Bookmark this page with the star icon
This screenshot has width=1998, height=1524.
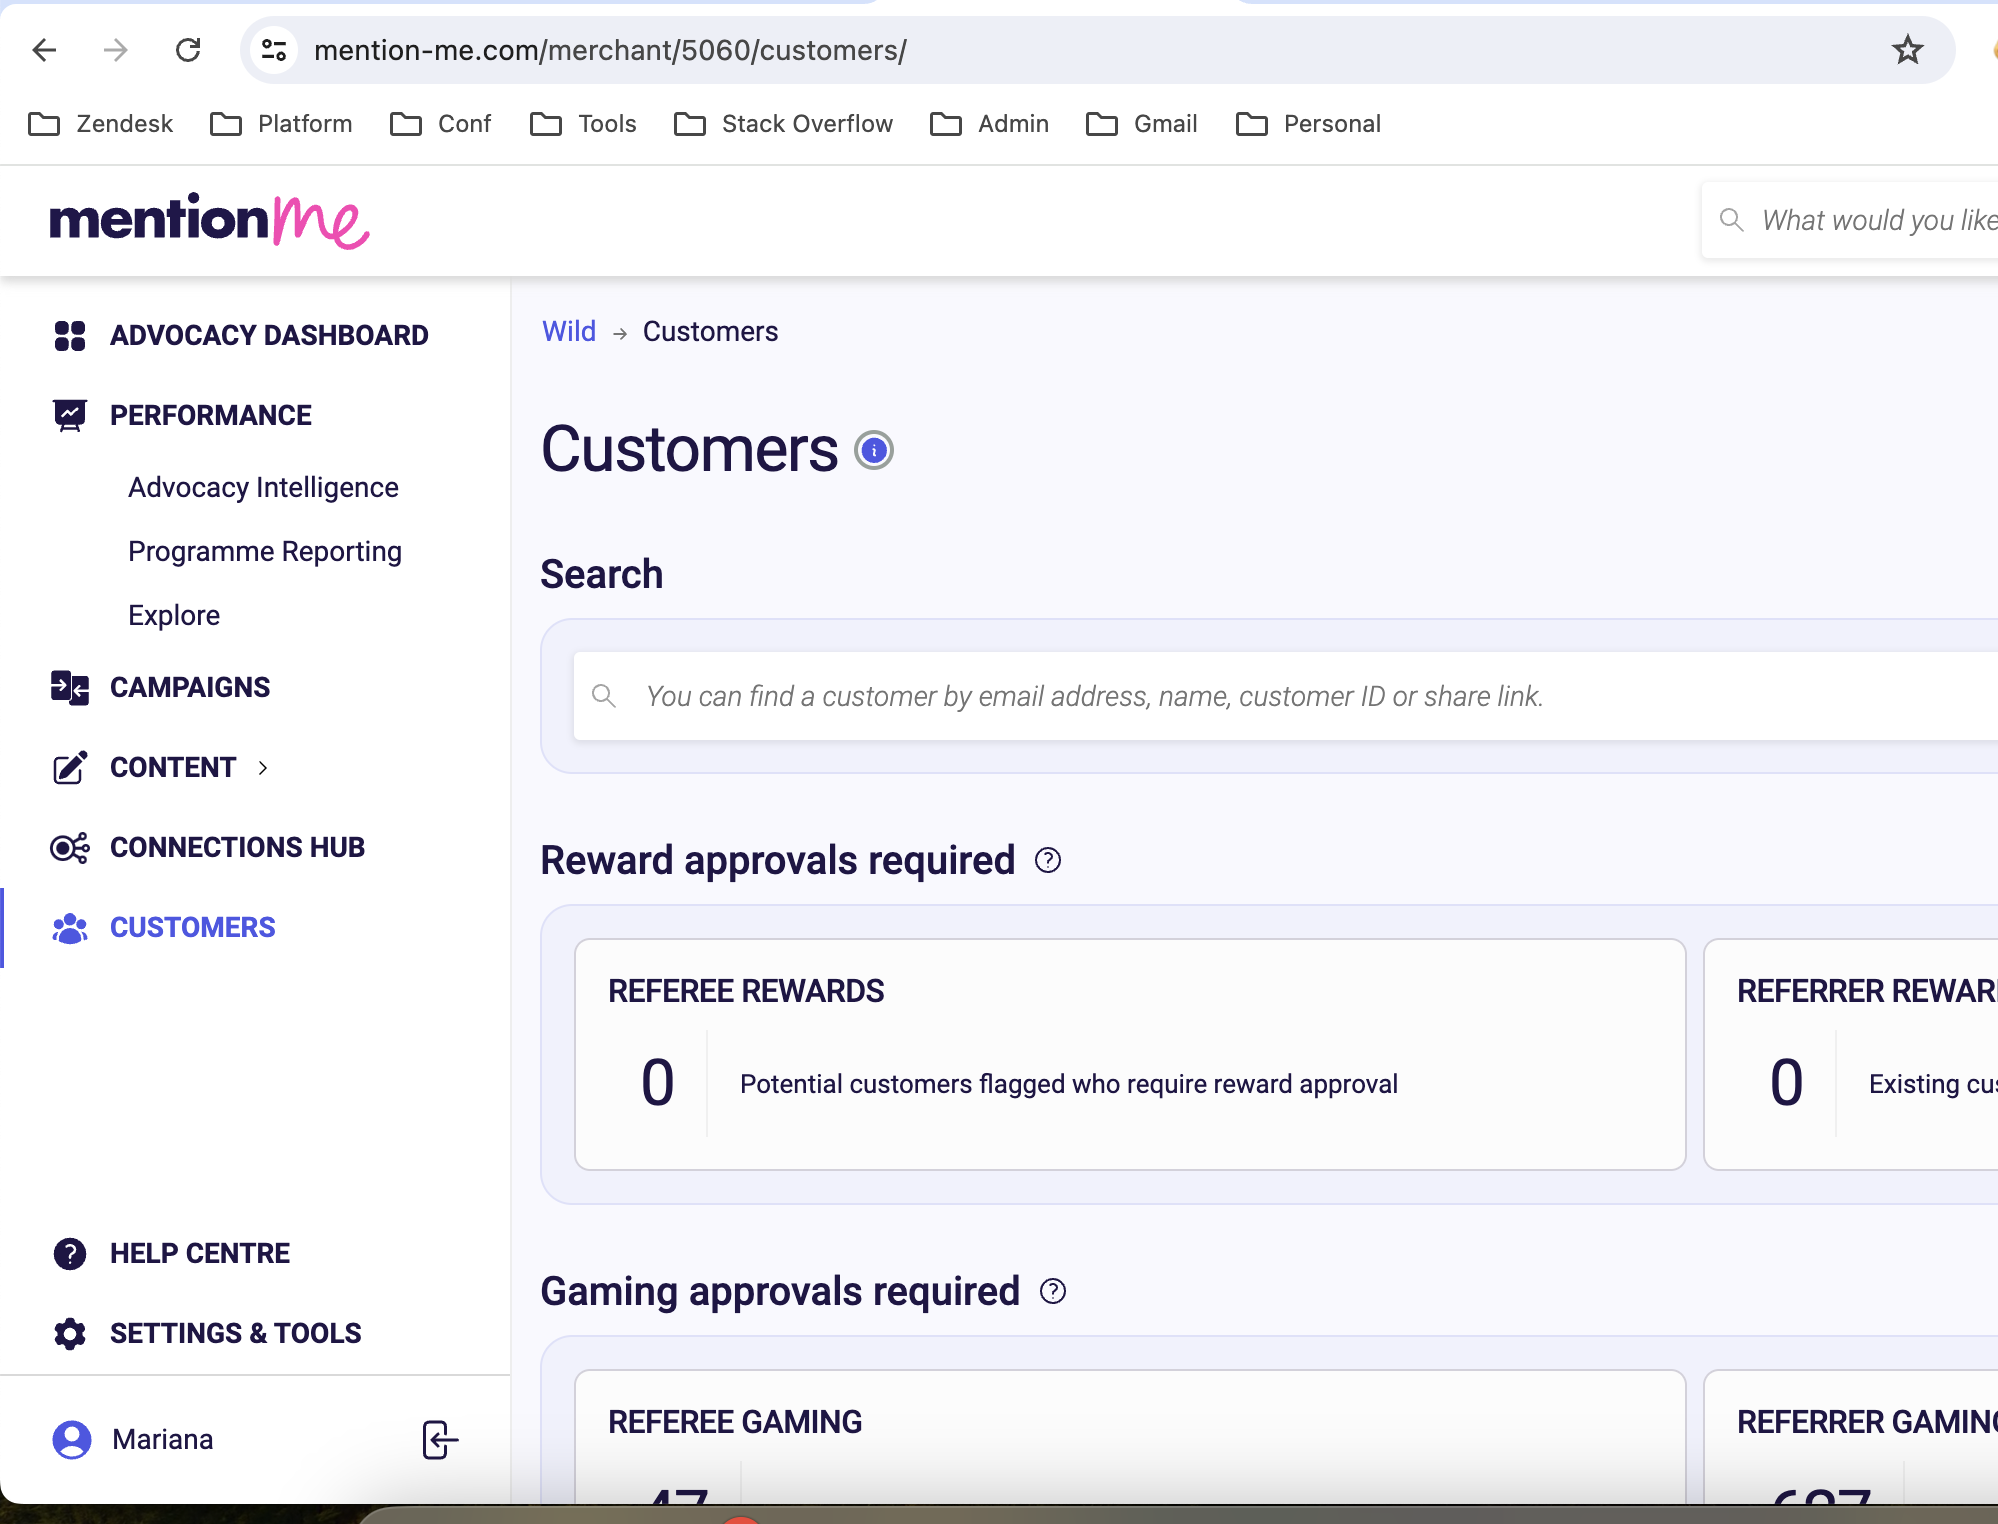(x=1908, y=50)
